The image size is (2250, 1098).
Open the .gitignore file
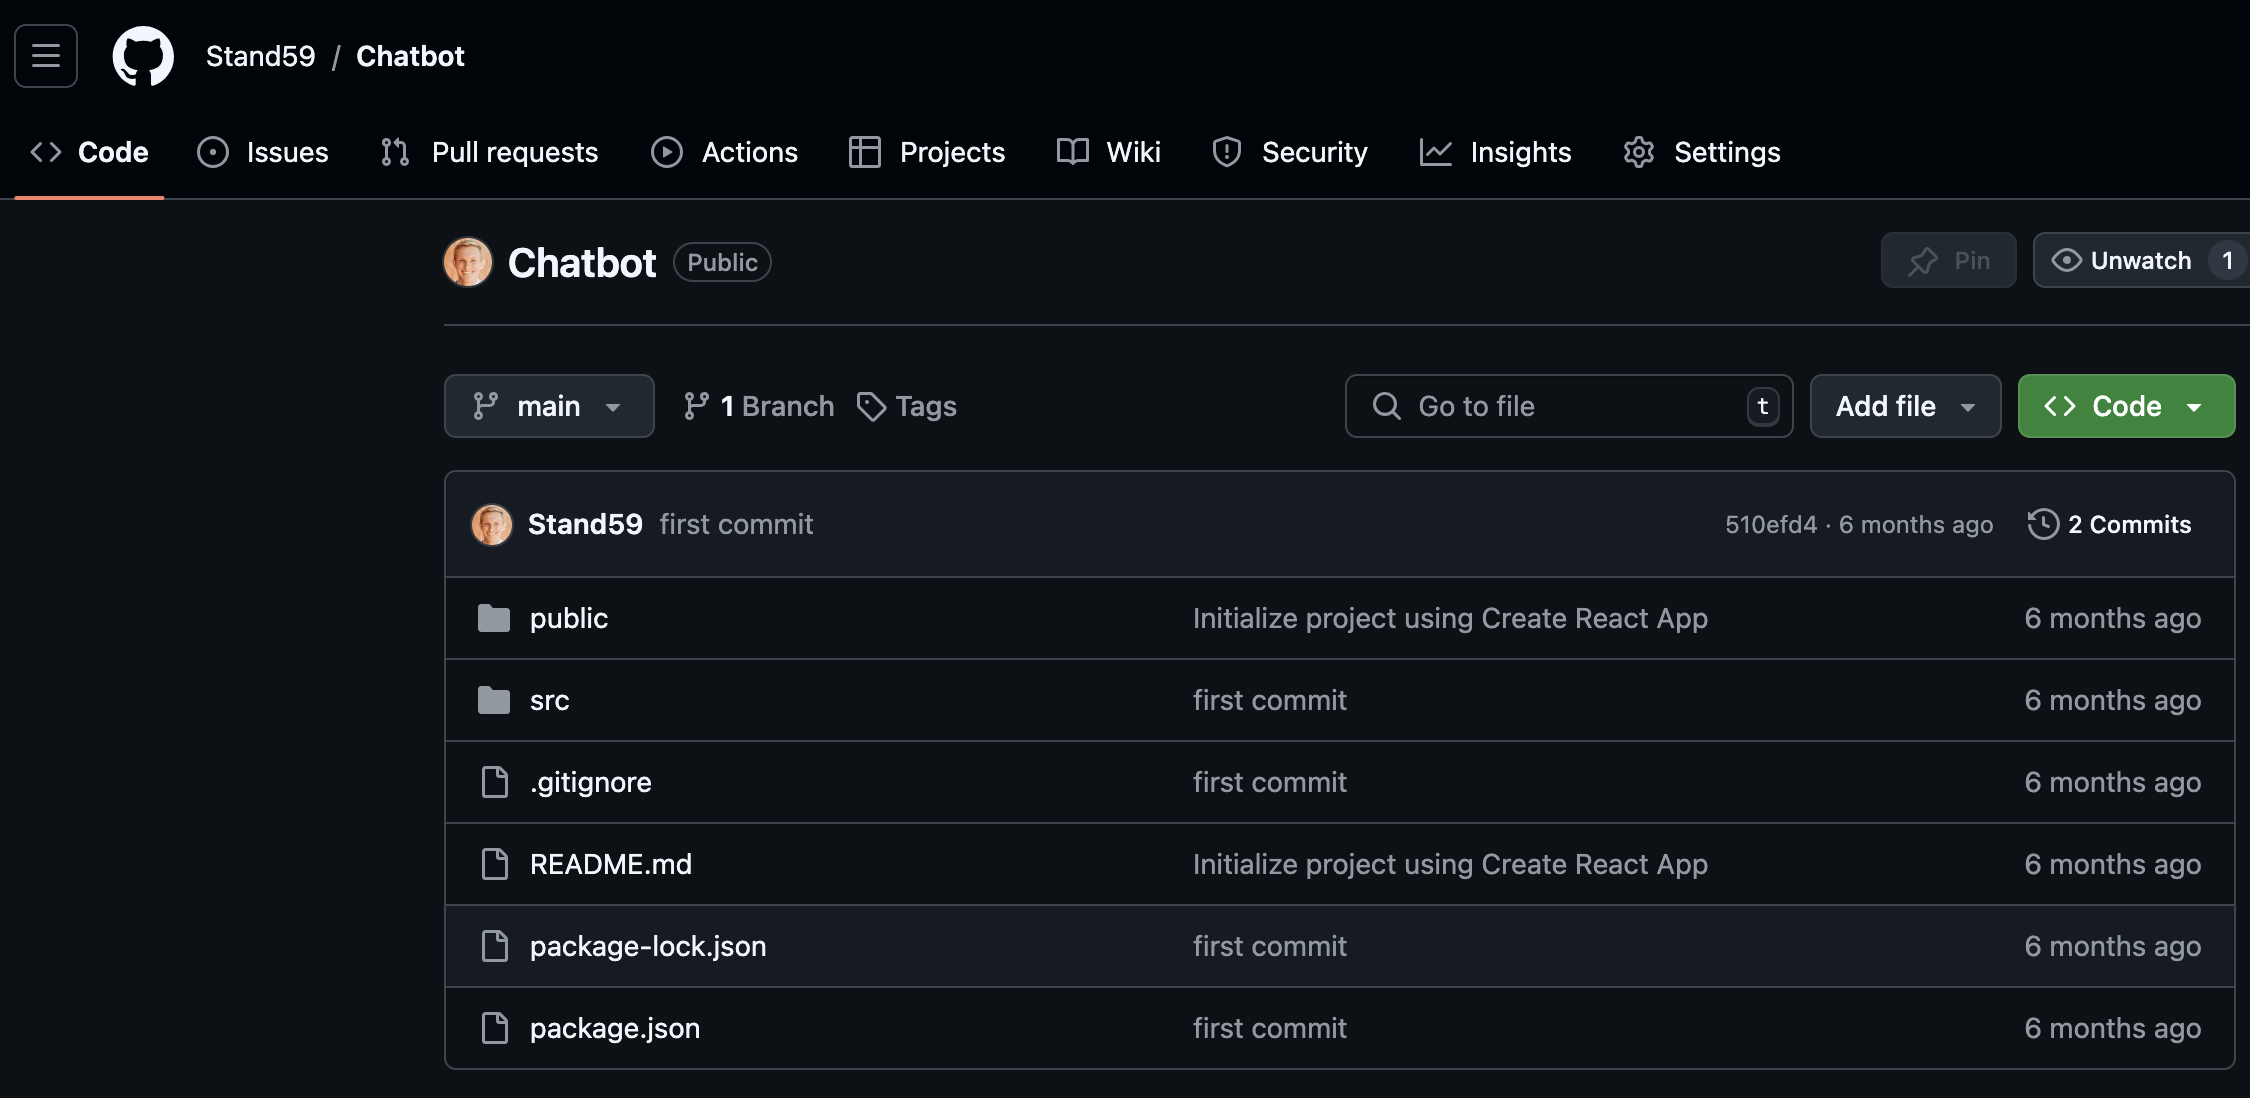pyautogui.click(x=591, y=782)
